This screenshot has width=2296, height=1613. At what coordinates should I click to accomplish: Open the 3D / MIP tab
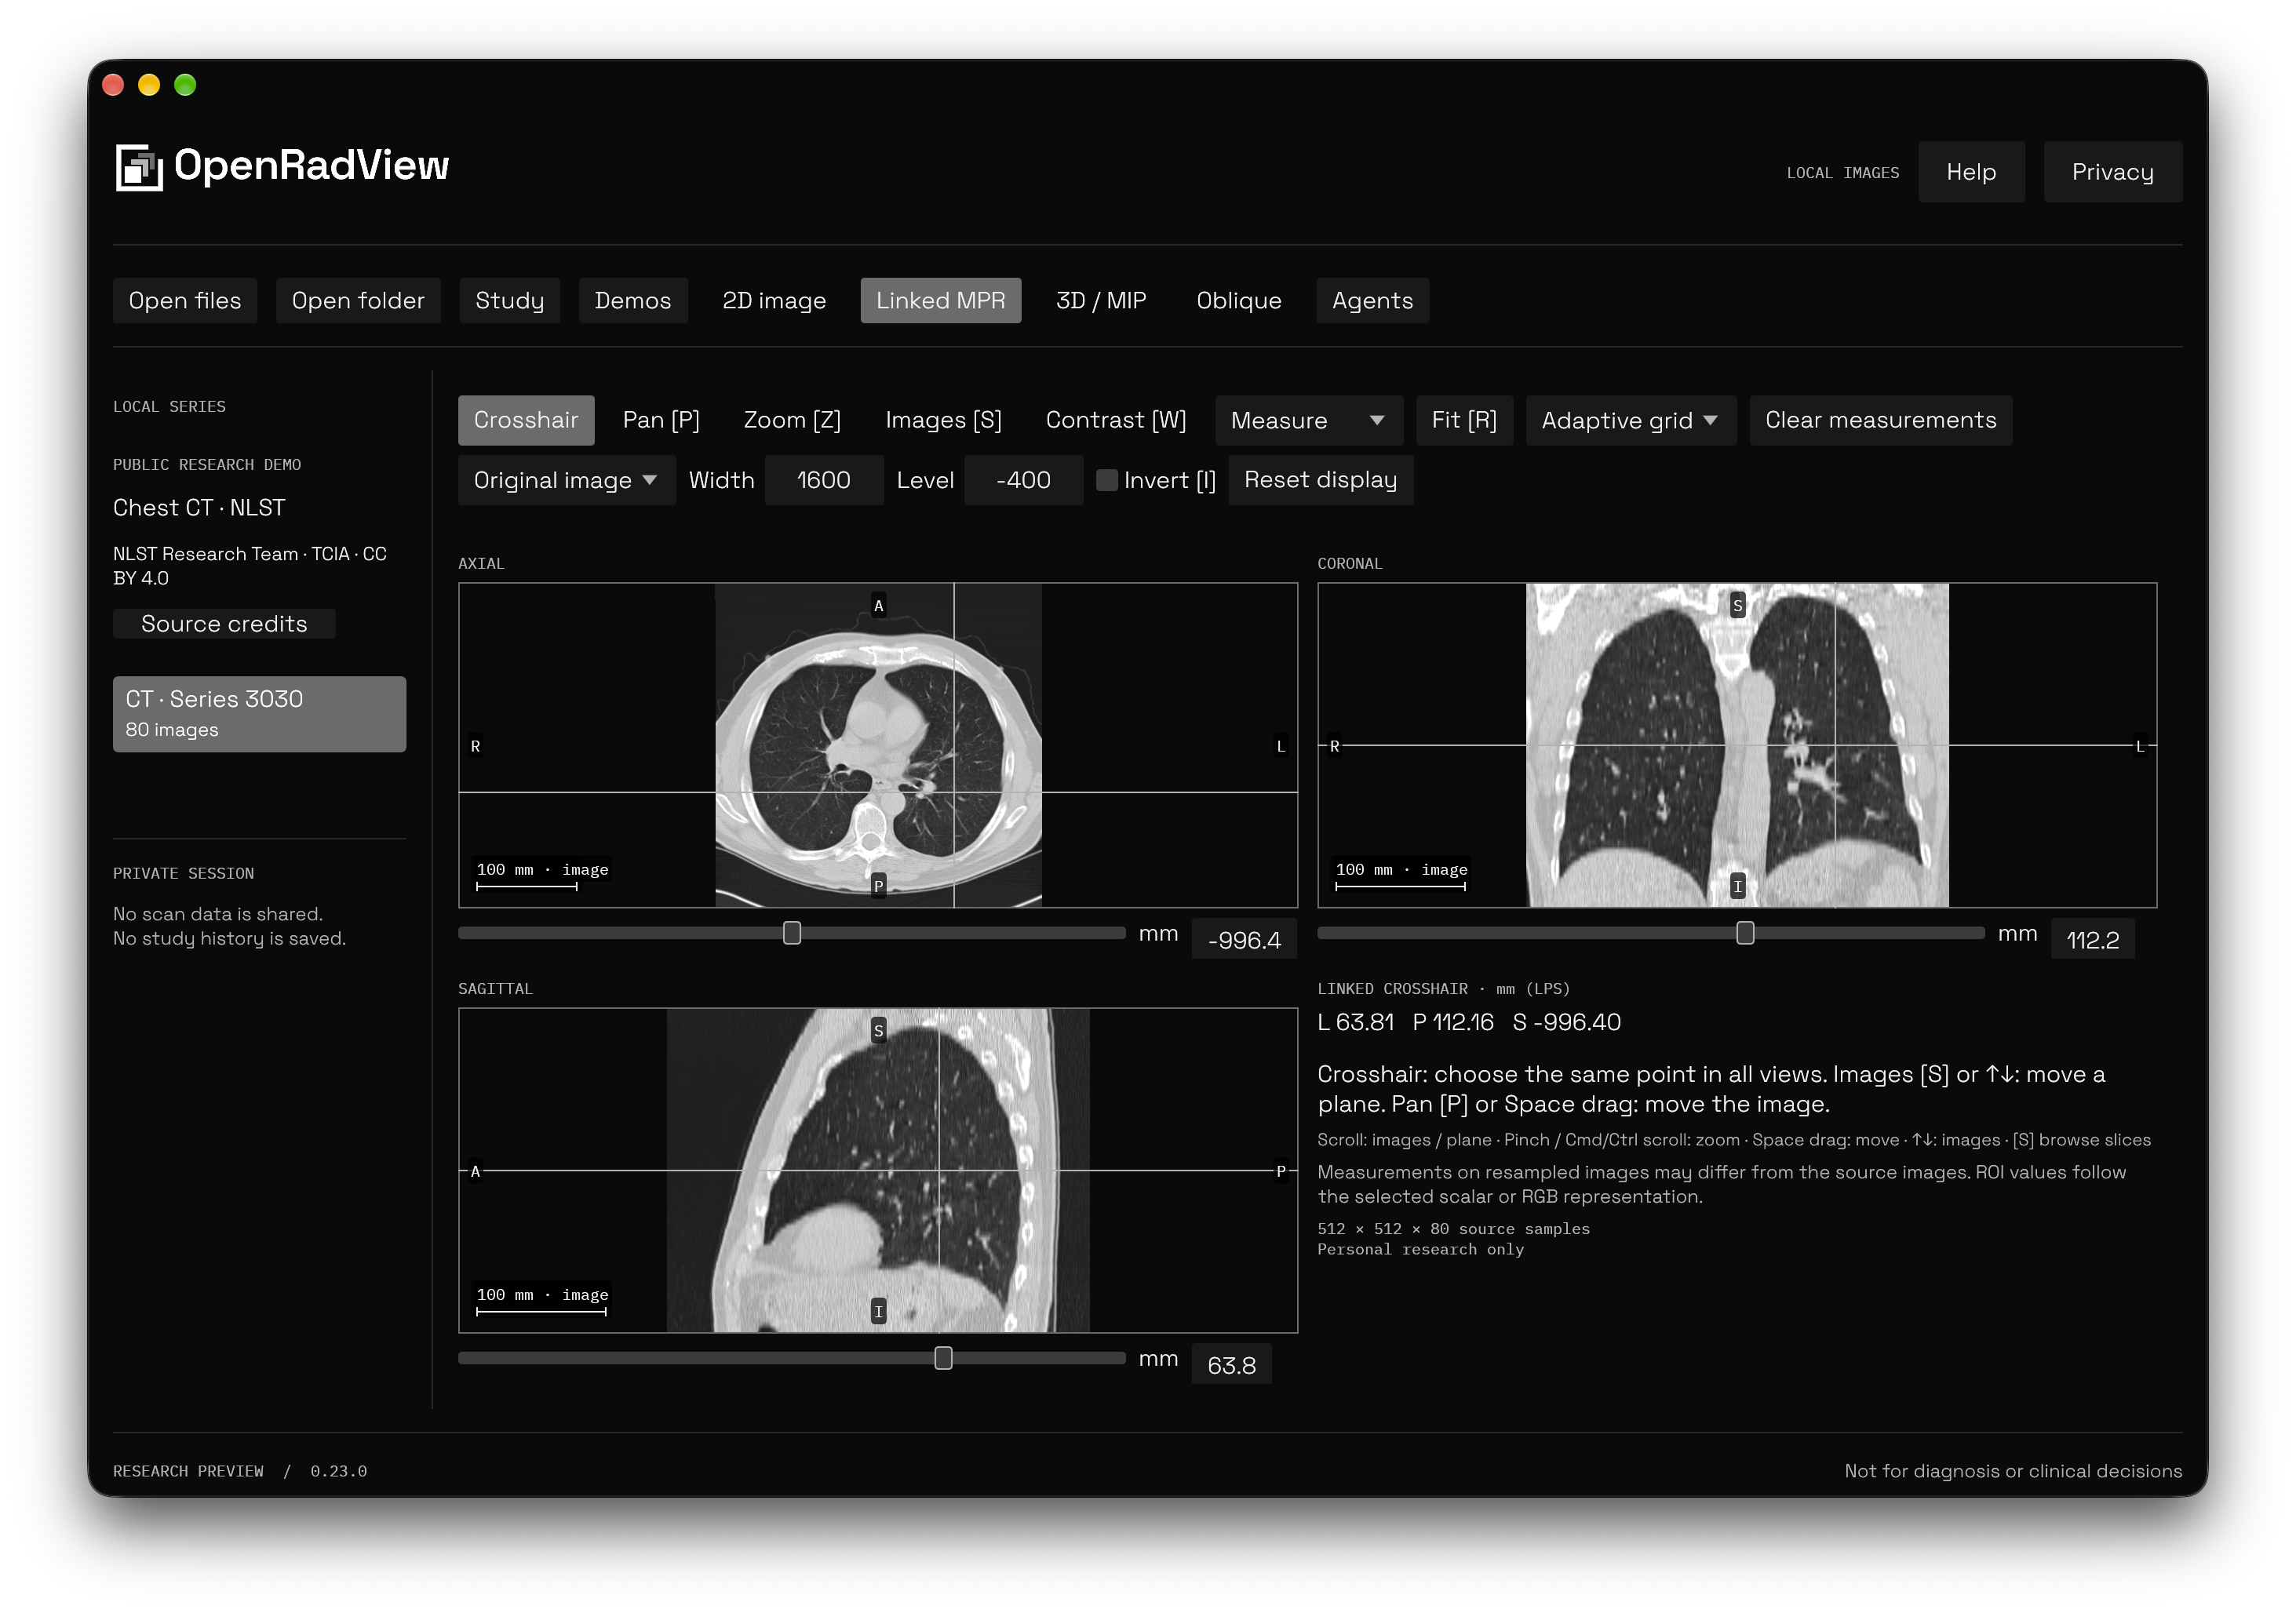coord(1101,300)
